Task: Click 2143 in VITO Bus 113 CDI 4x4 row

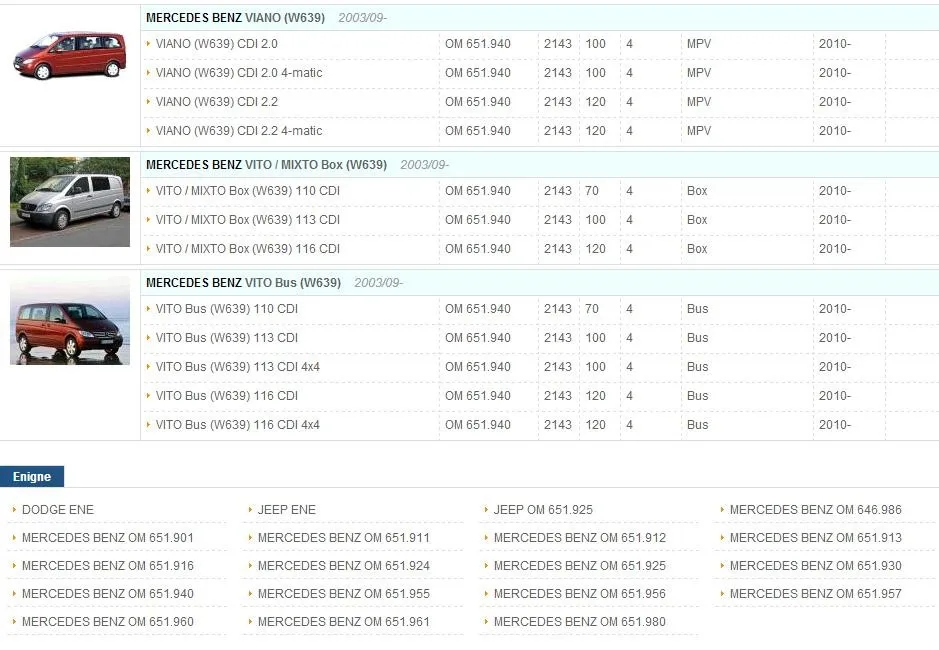Action: (558, 367)
